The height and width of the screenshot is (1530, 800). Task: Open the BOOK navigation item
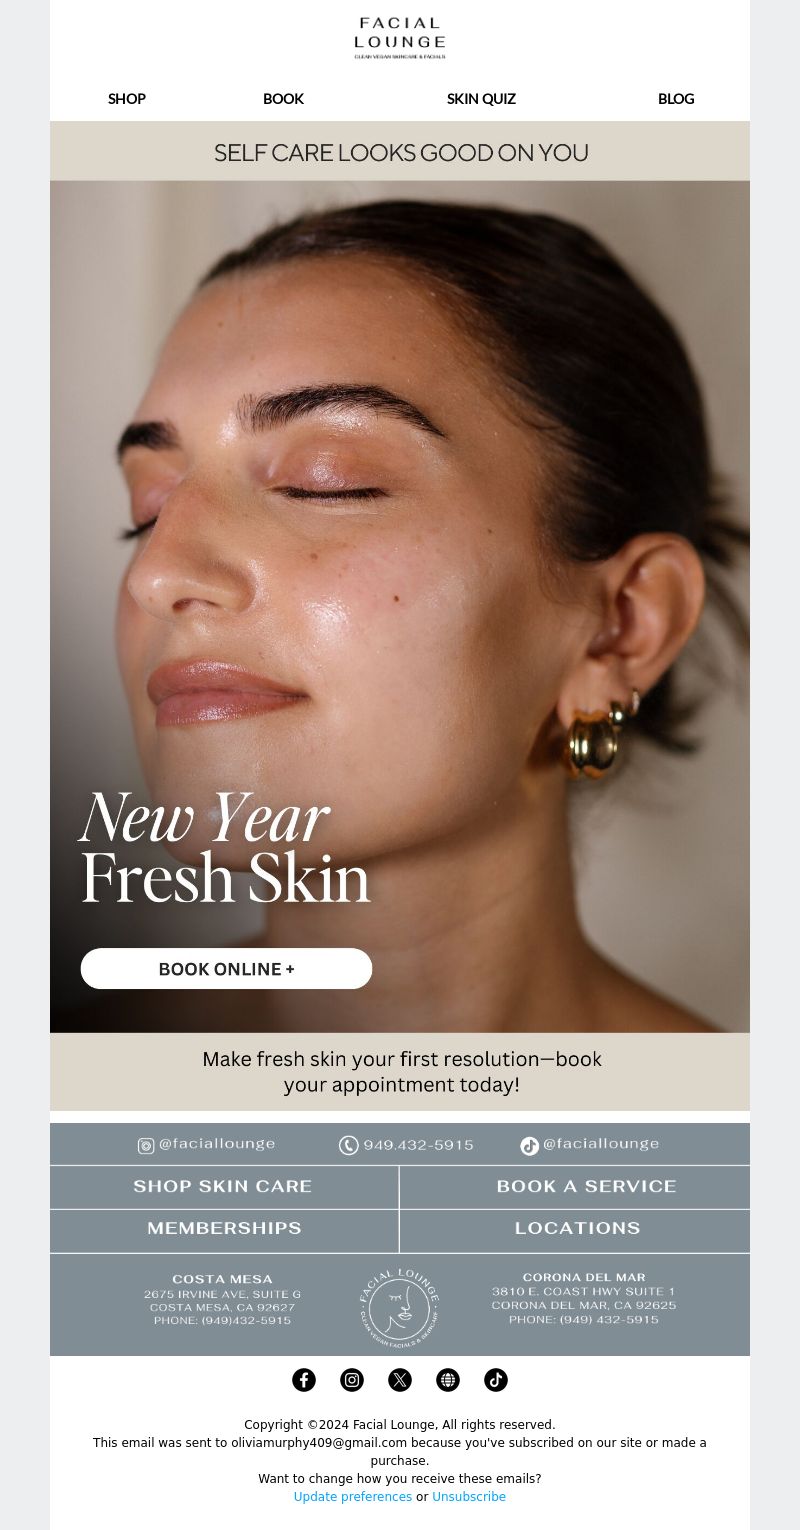(x=283, y=99)
